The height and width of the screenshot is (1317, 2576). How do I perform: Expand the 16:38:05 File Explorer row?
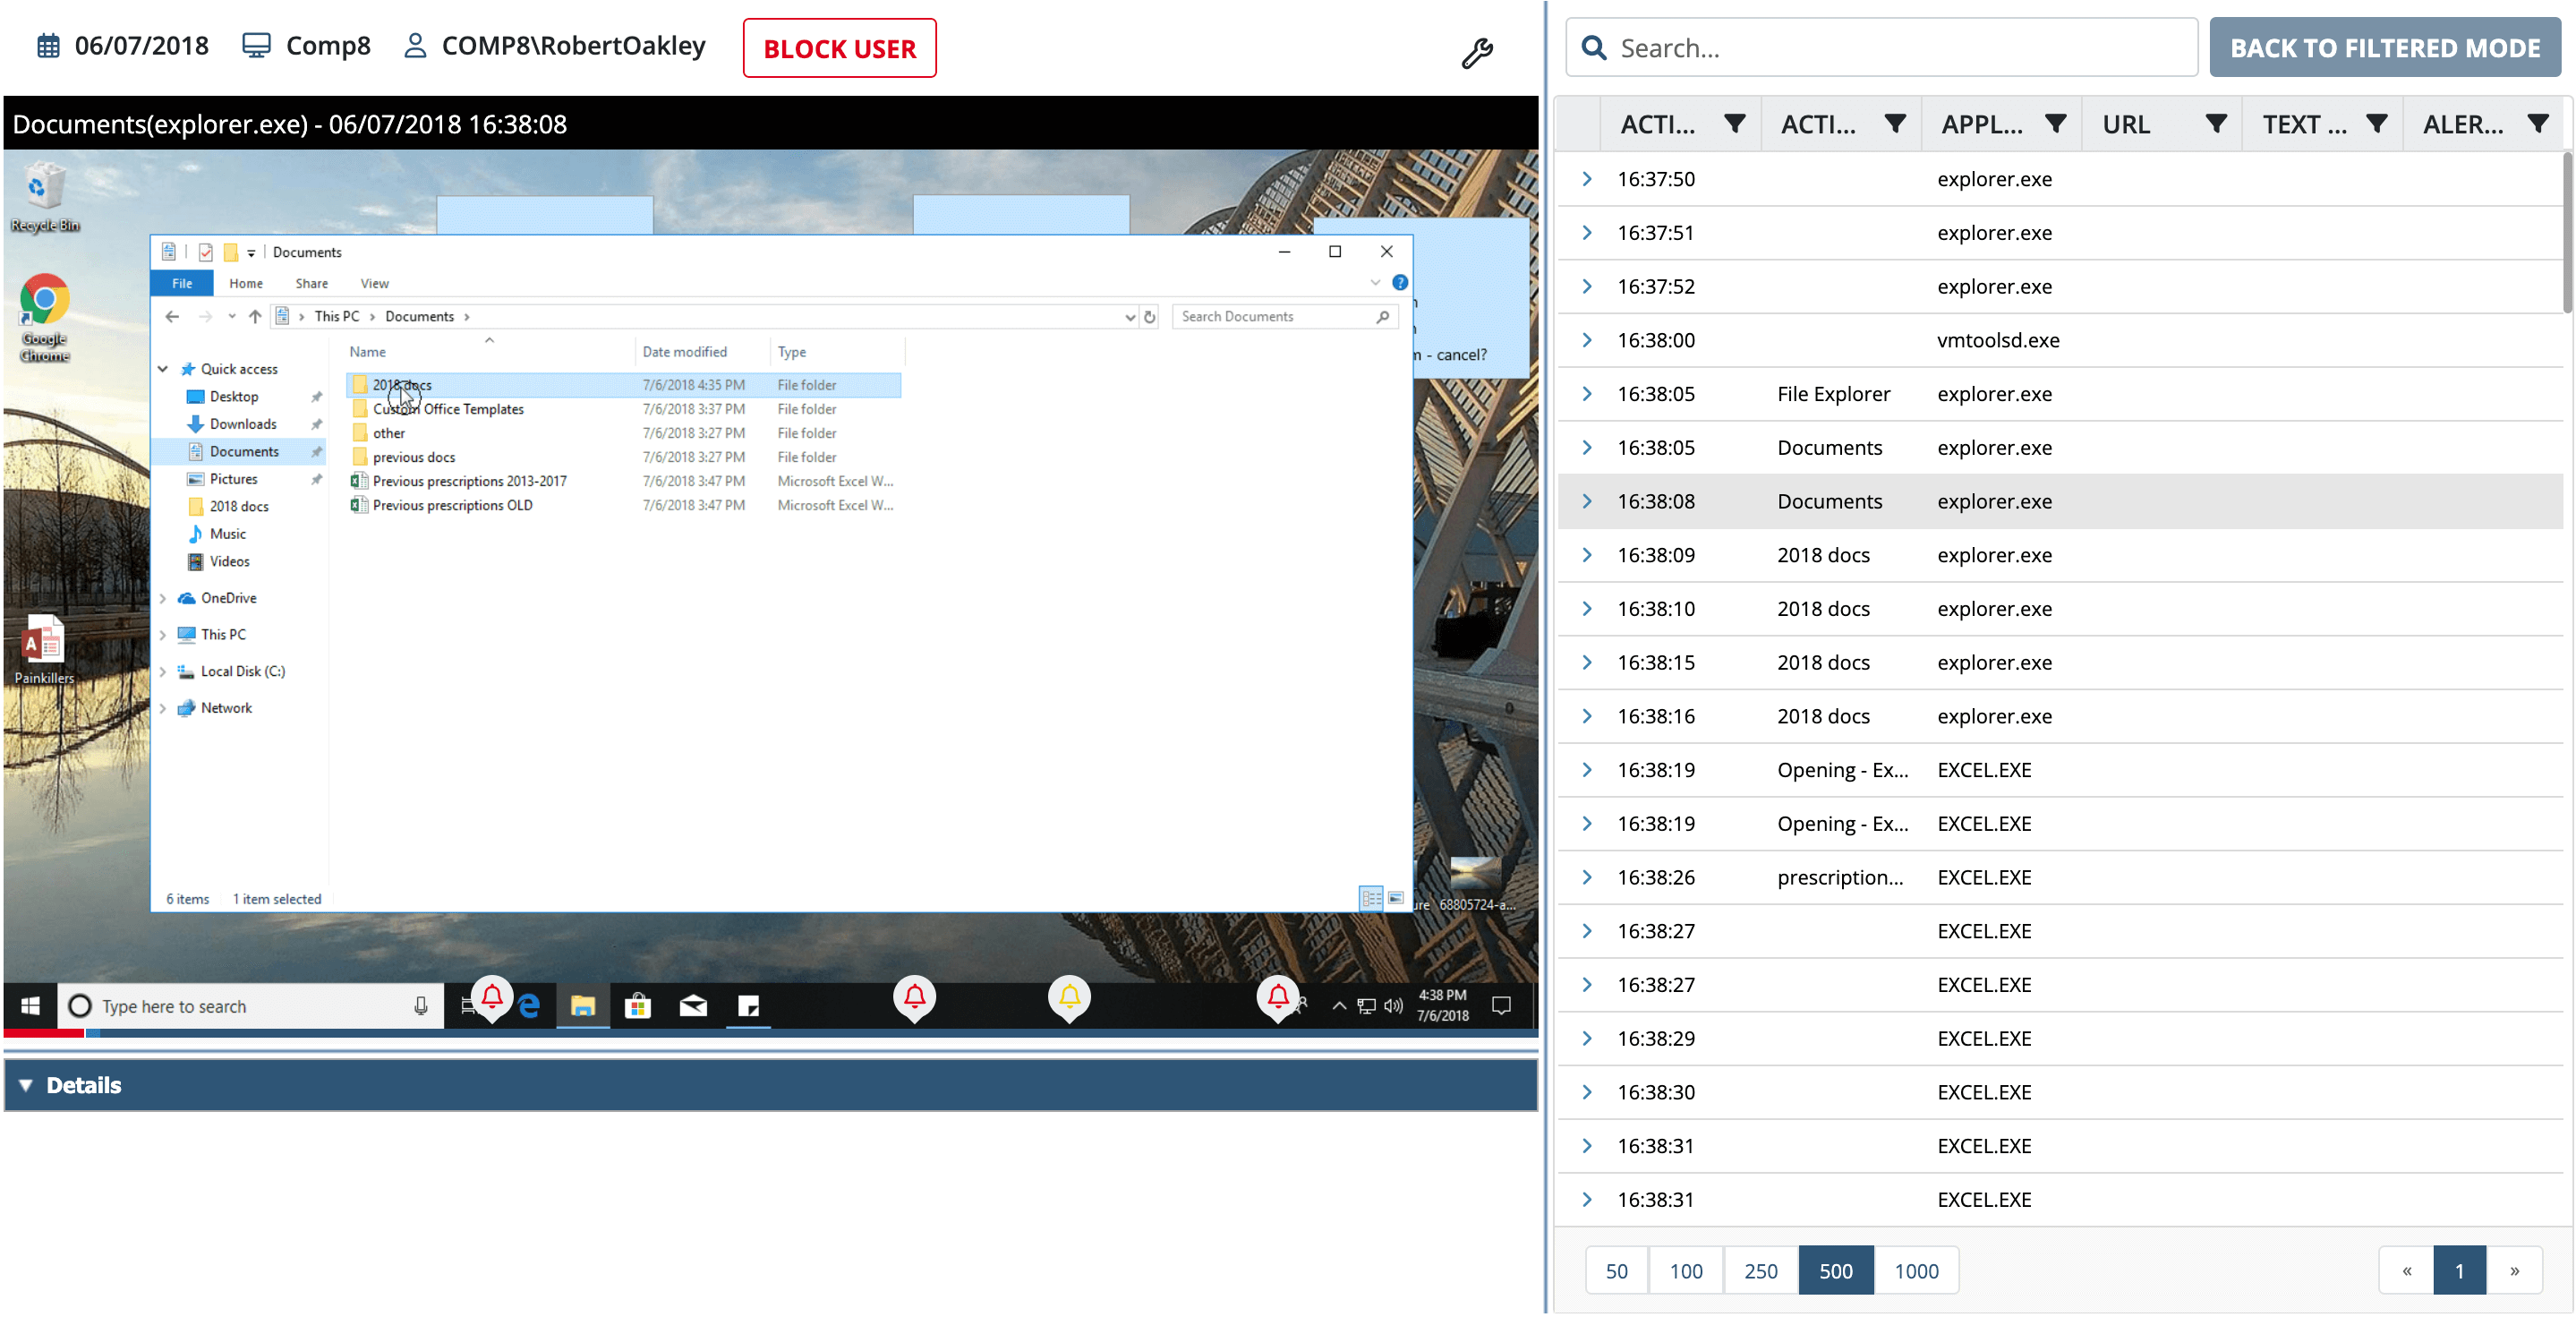click(1587, 394)
